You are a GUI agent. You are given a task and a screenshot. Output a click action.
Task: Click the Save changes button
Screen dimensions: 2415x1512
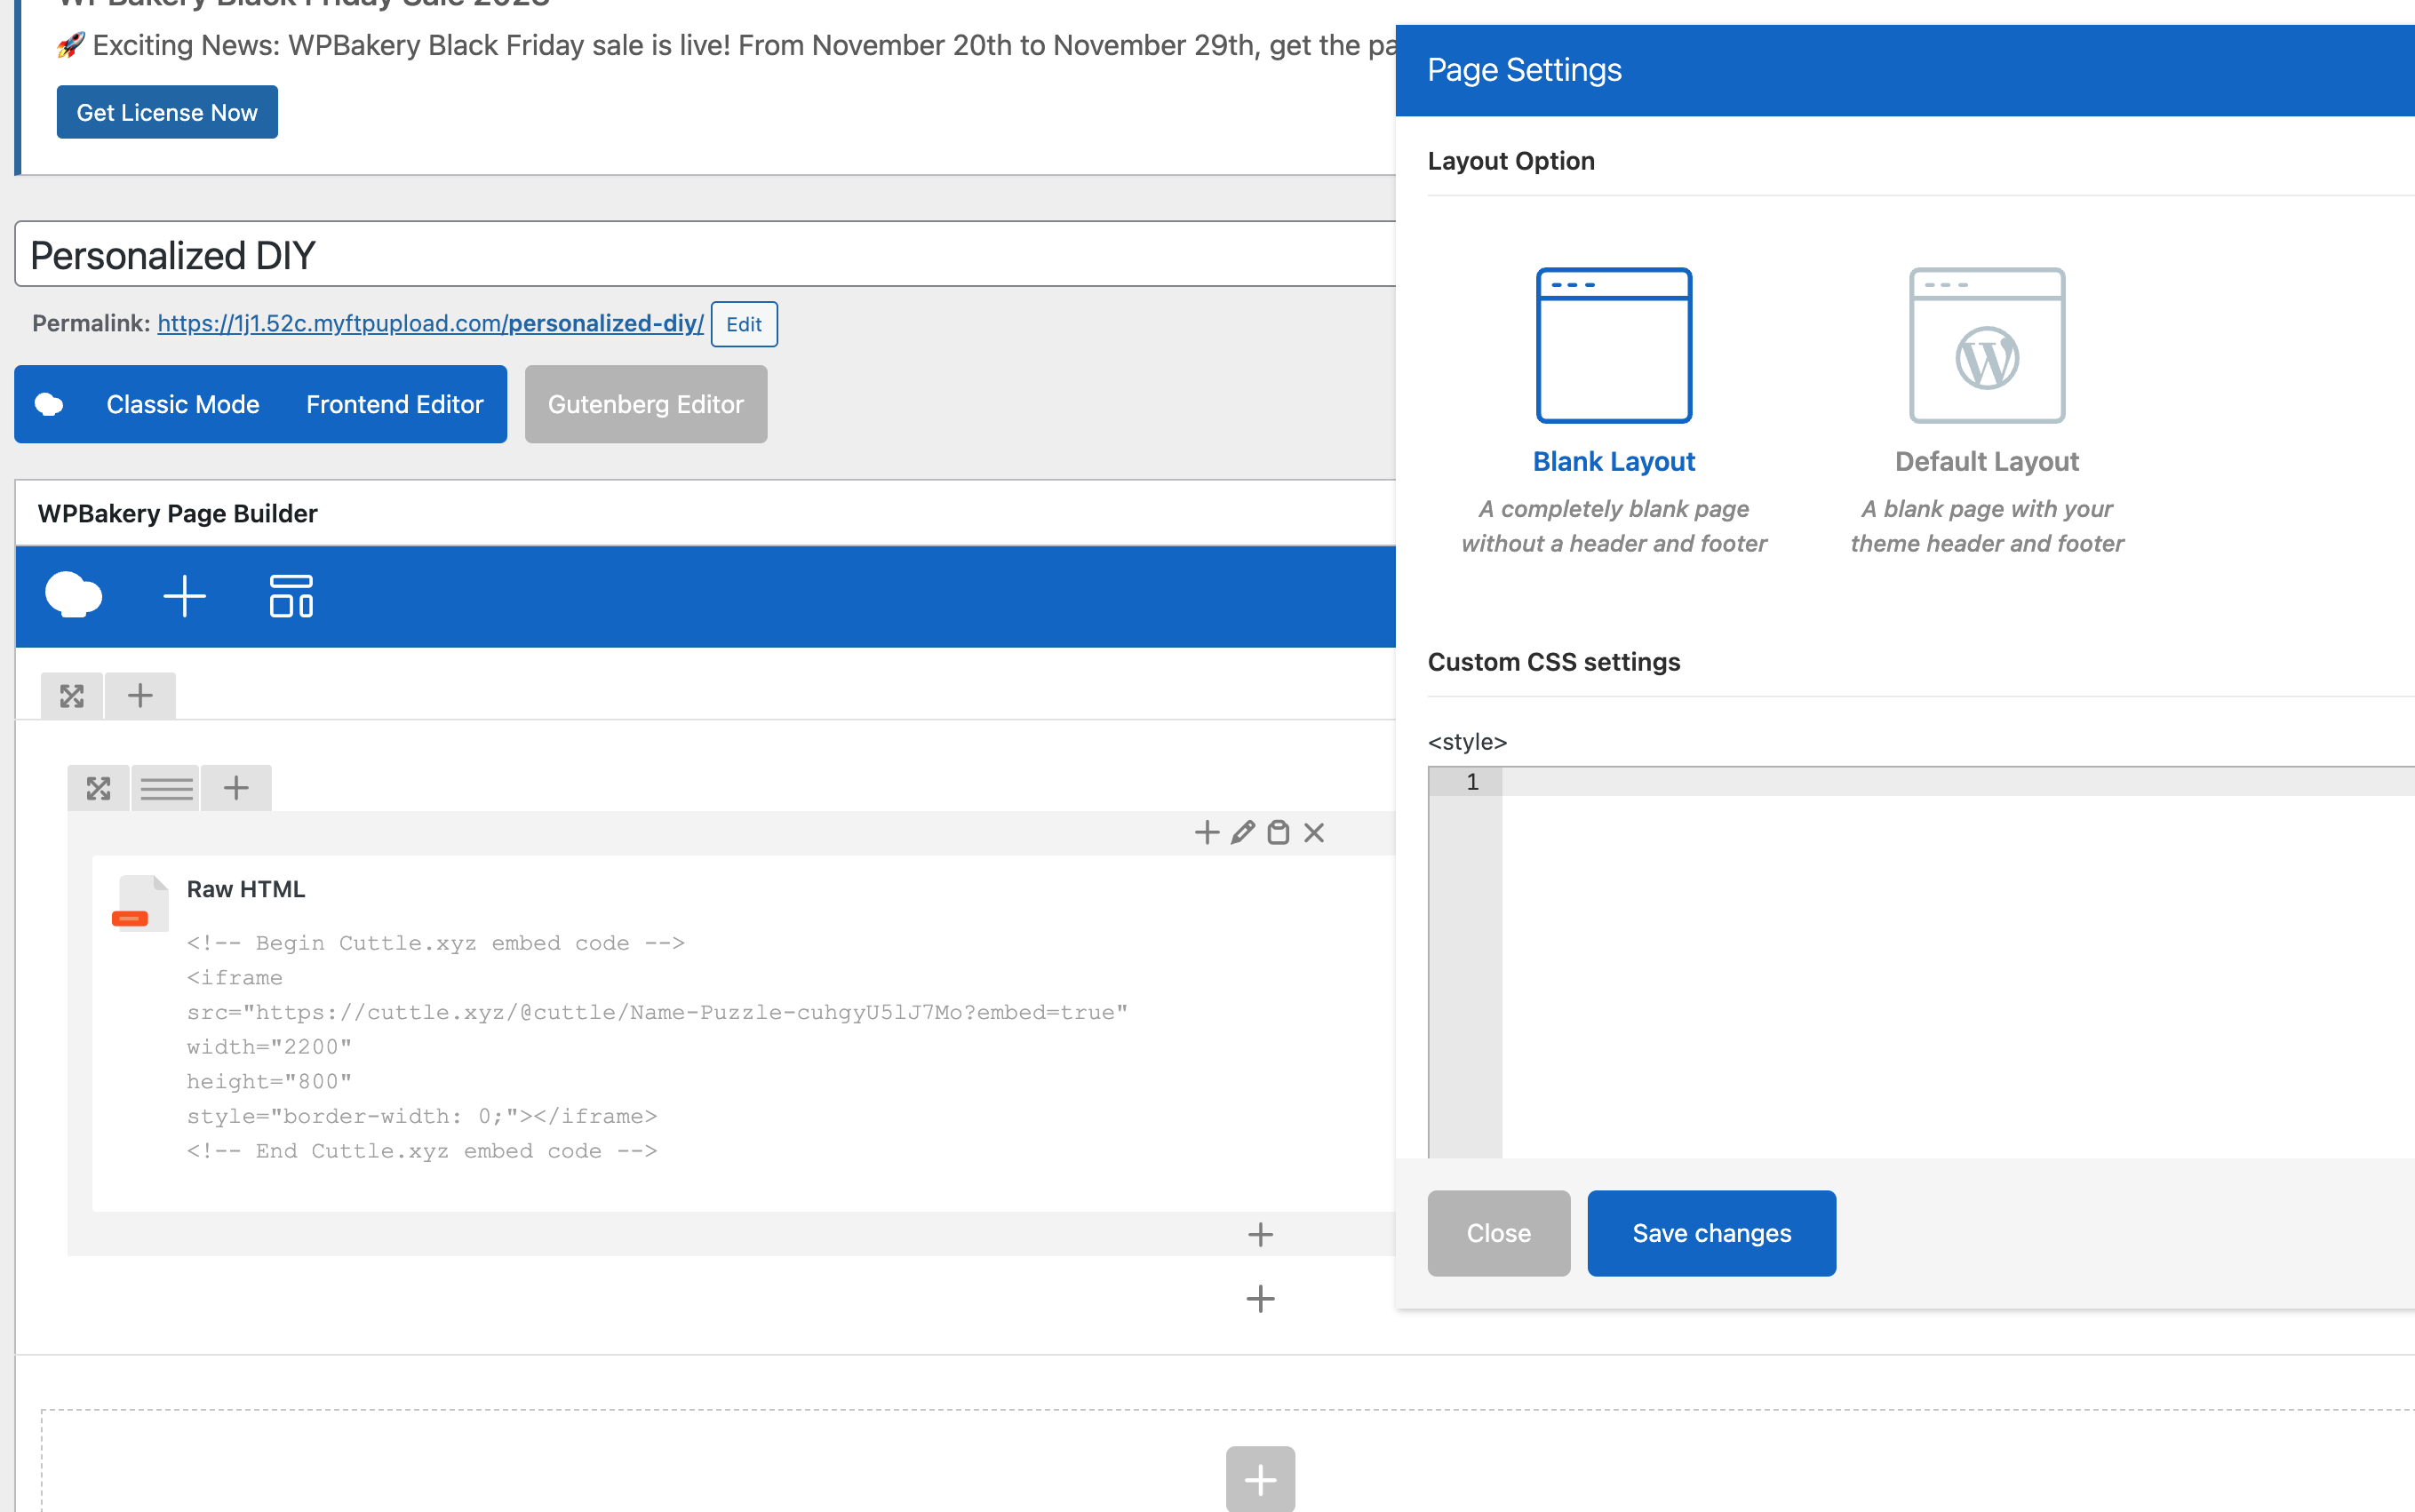[x=1710, y=1233]
